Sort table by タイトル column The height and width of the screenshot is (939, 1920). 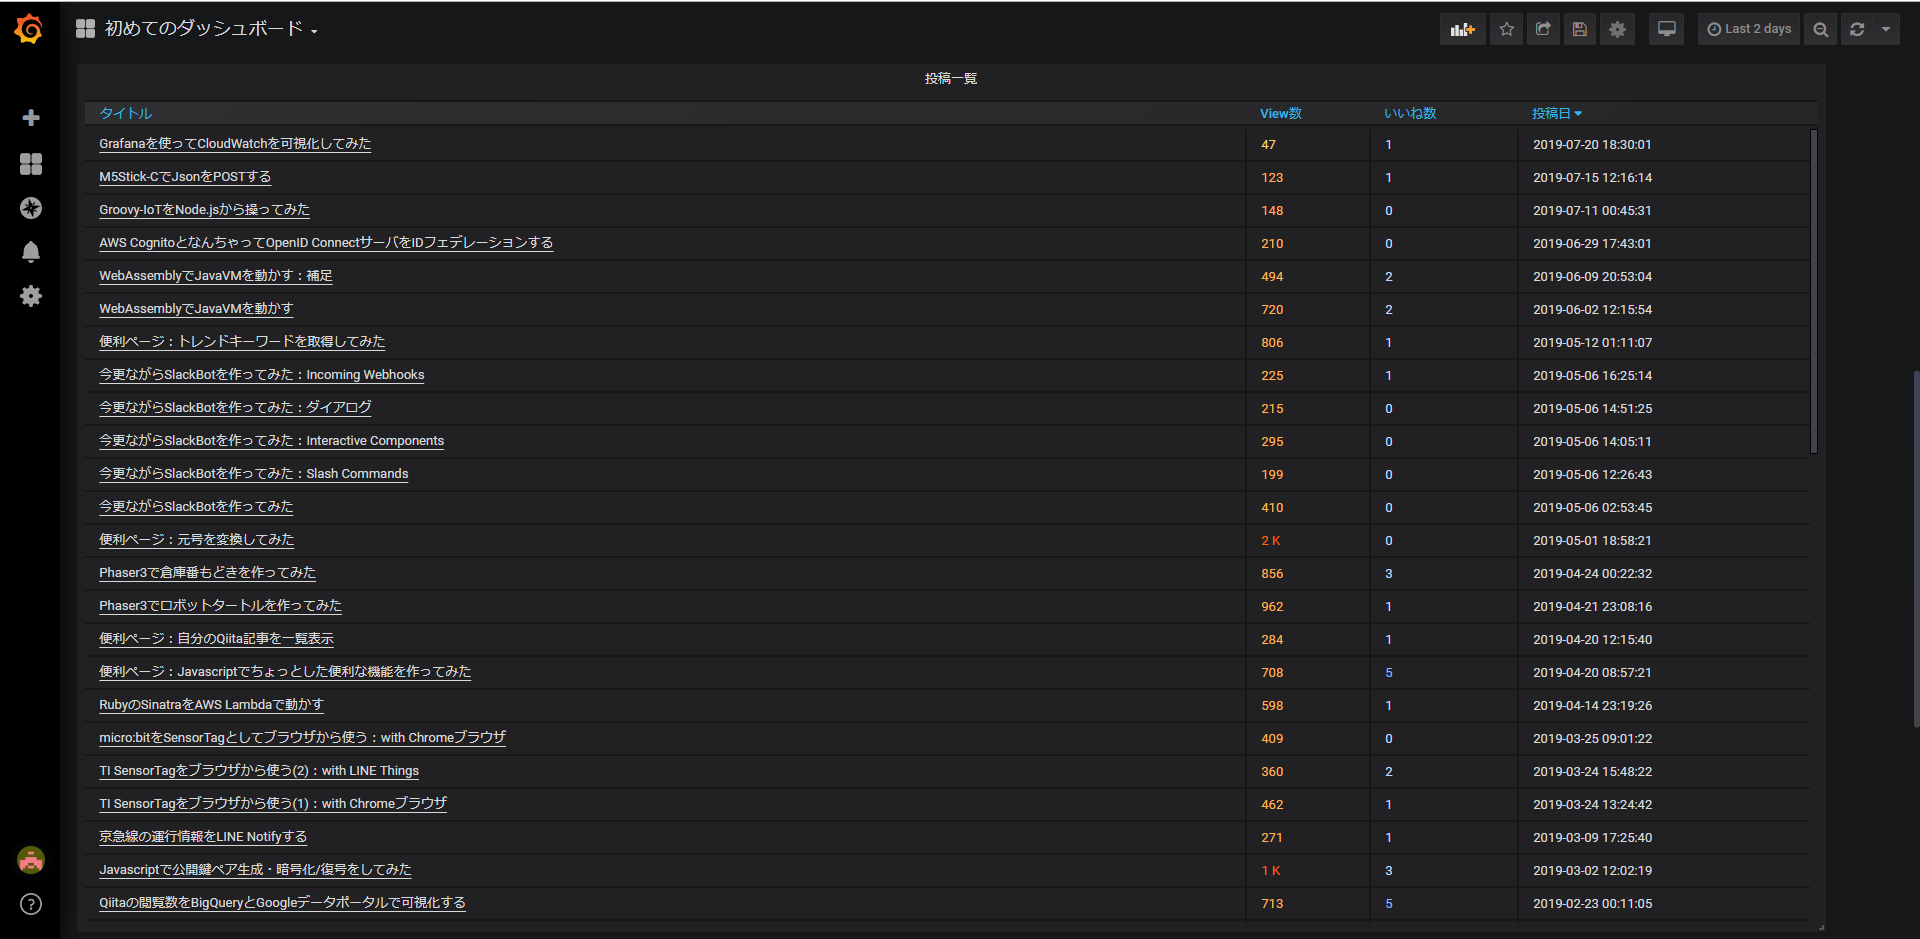(x=126, y=113)
